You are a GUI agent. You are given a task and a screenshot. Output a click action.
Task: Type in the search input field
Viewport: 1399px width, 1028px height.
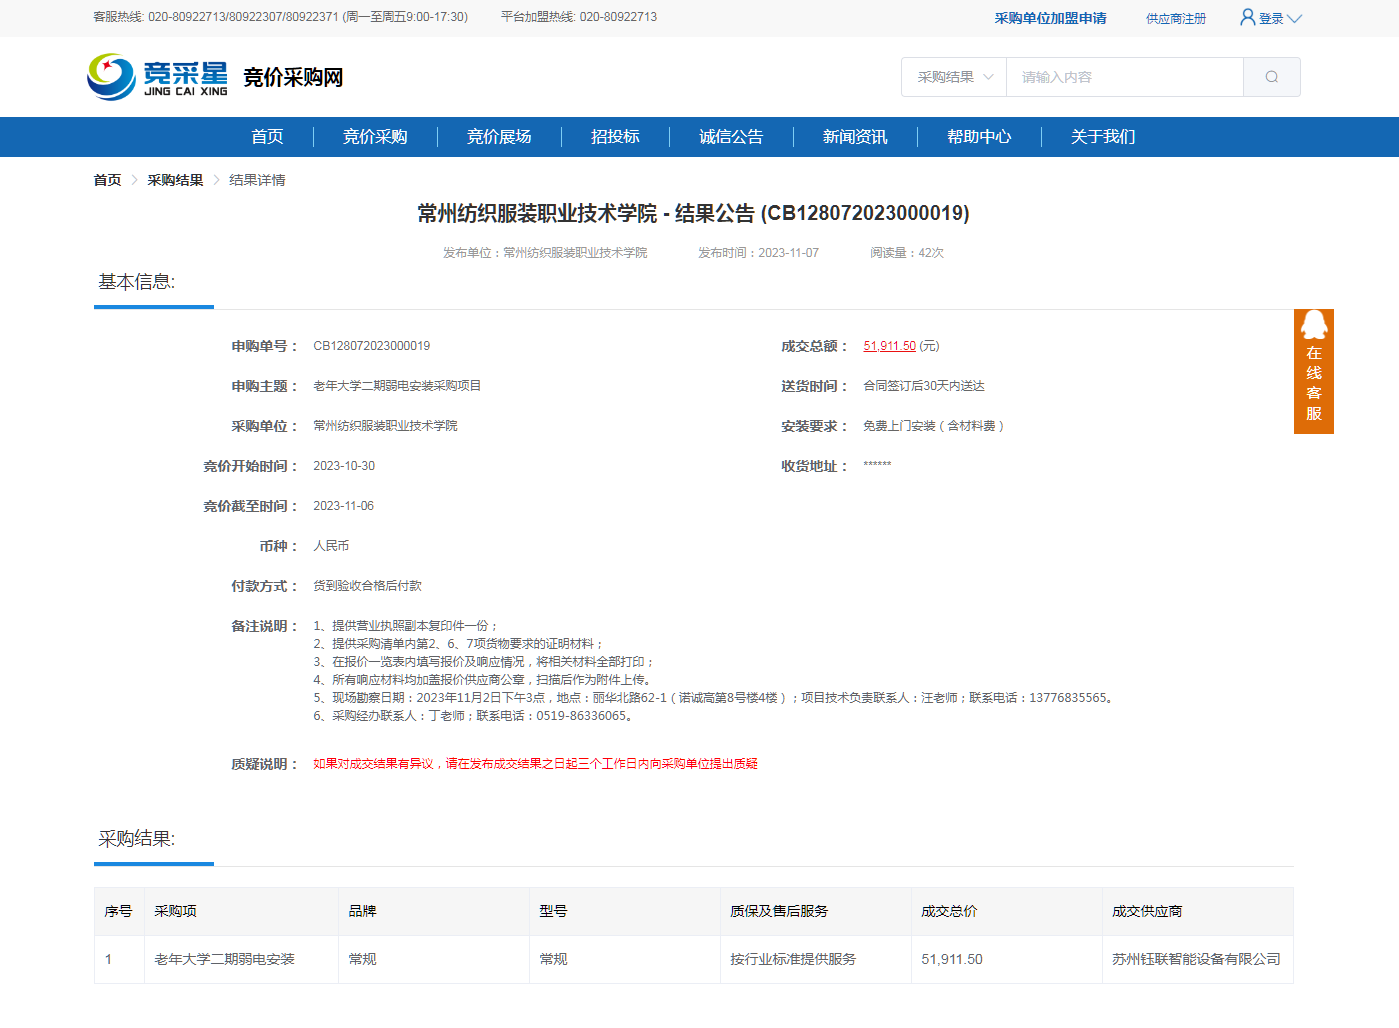click(1124, 77)
